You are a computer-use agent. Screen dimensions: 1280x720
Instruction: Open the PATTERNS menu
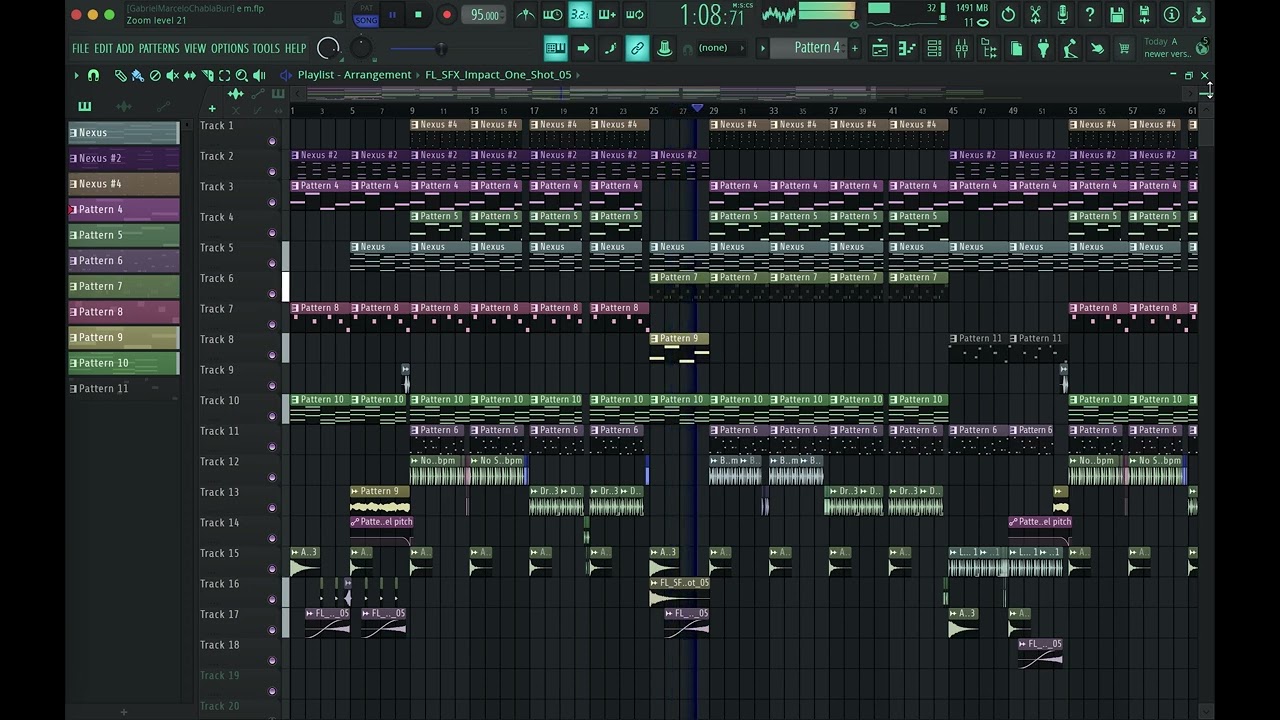click(x=159, y=49)
